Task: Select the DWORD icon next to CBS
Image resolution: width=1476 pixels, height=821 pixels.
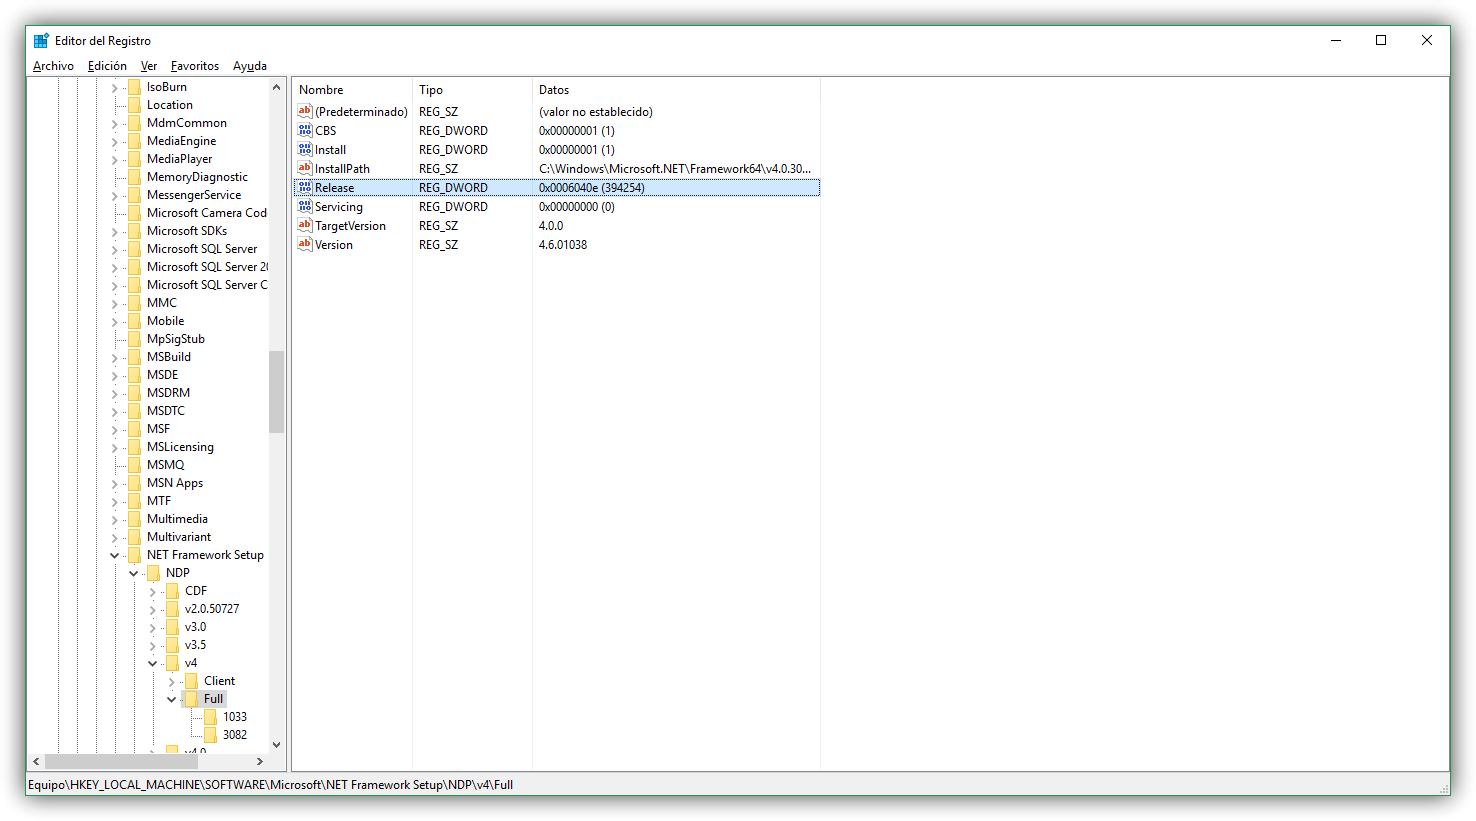Action: [x=305, y=130]
